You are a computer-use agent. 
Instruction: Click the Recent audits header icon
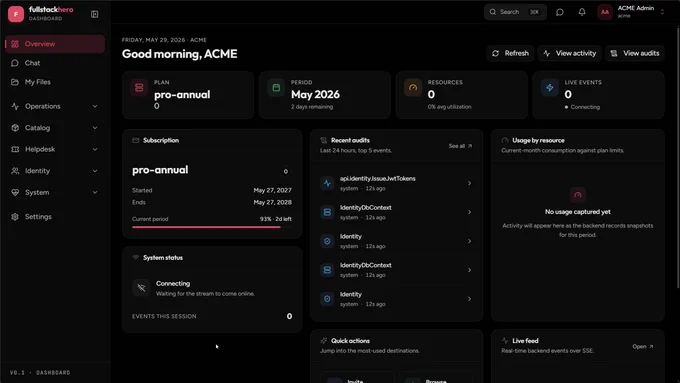click(324, 141)
